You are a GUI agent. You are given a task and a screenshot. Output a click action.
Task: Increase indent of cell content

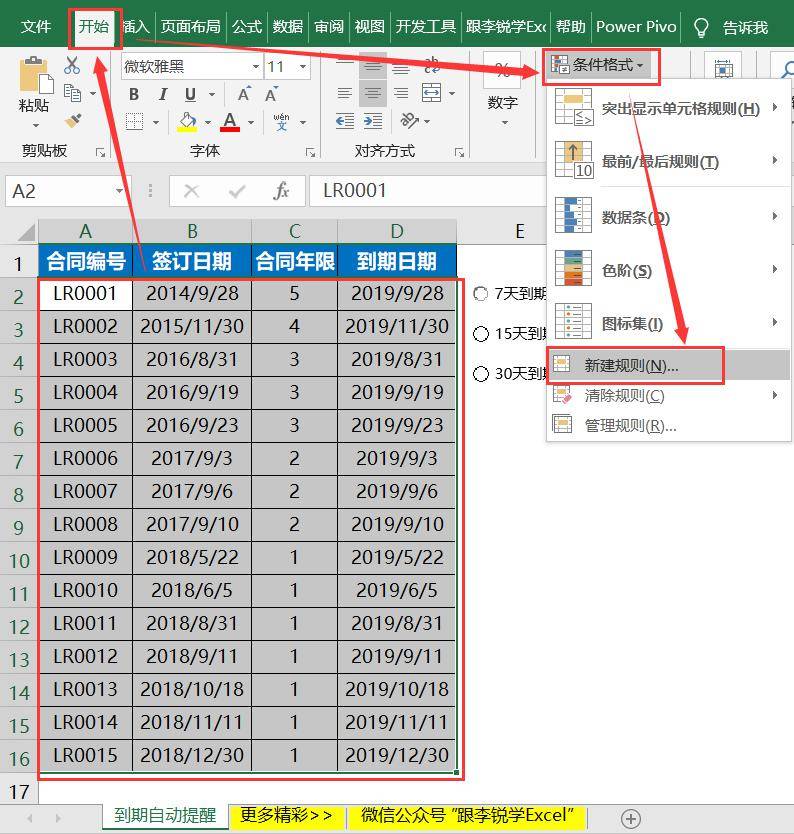tap(373, 121)
